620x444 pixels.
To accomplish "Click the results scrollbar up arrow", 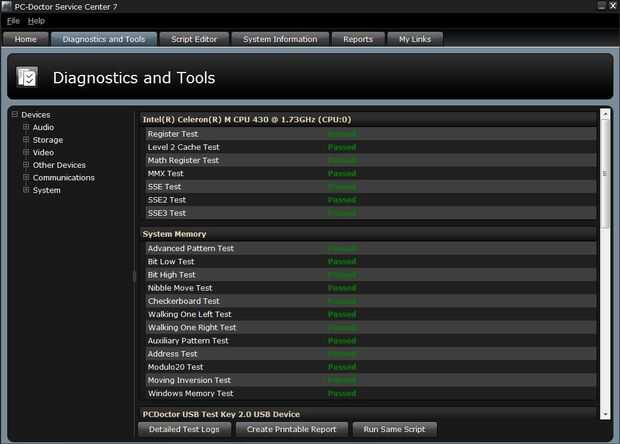I will [605, 114].
